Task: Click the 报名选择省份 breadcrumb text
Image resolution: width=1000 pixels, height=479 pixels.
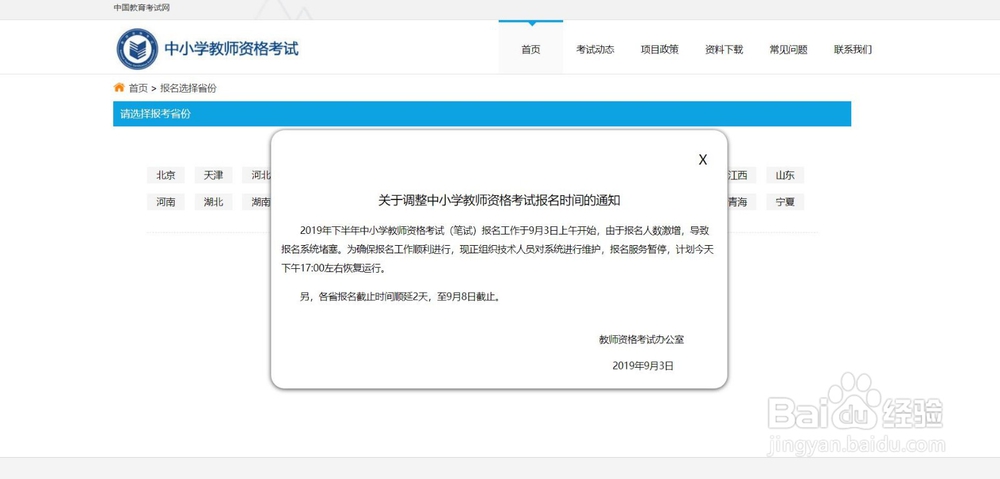Action: (188, 88)
